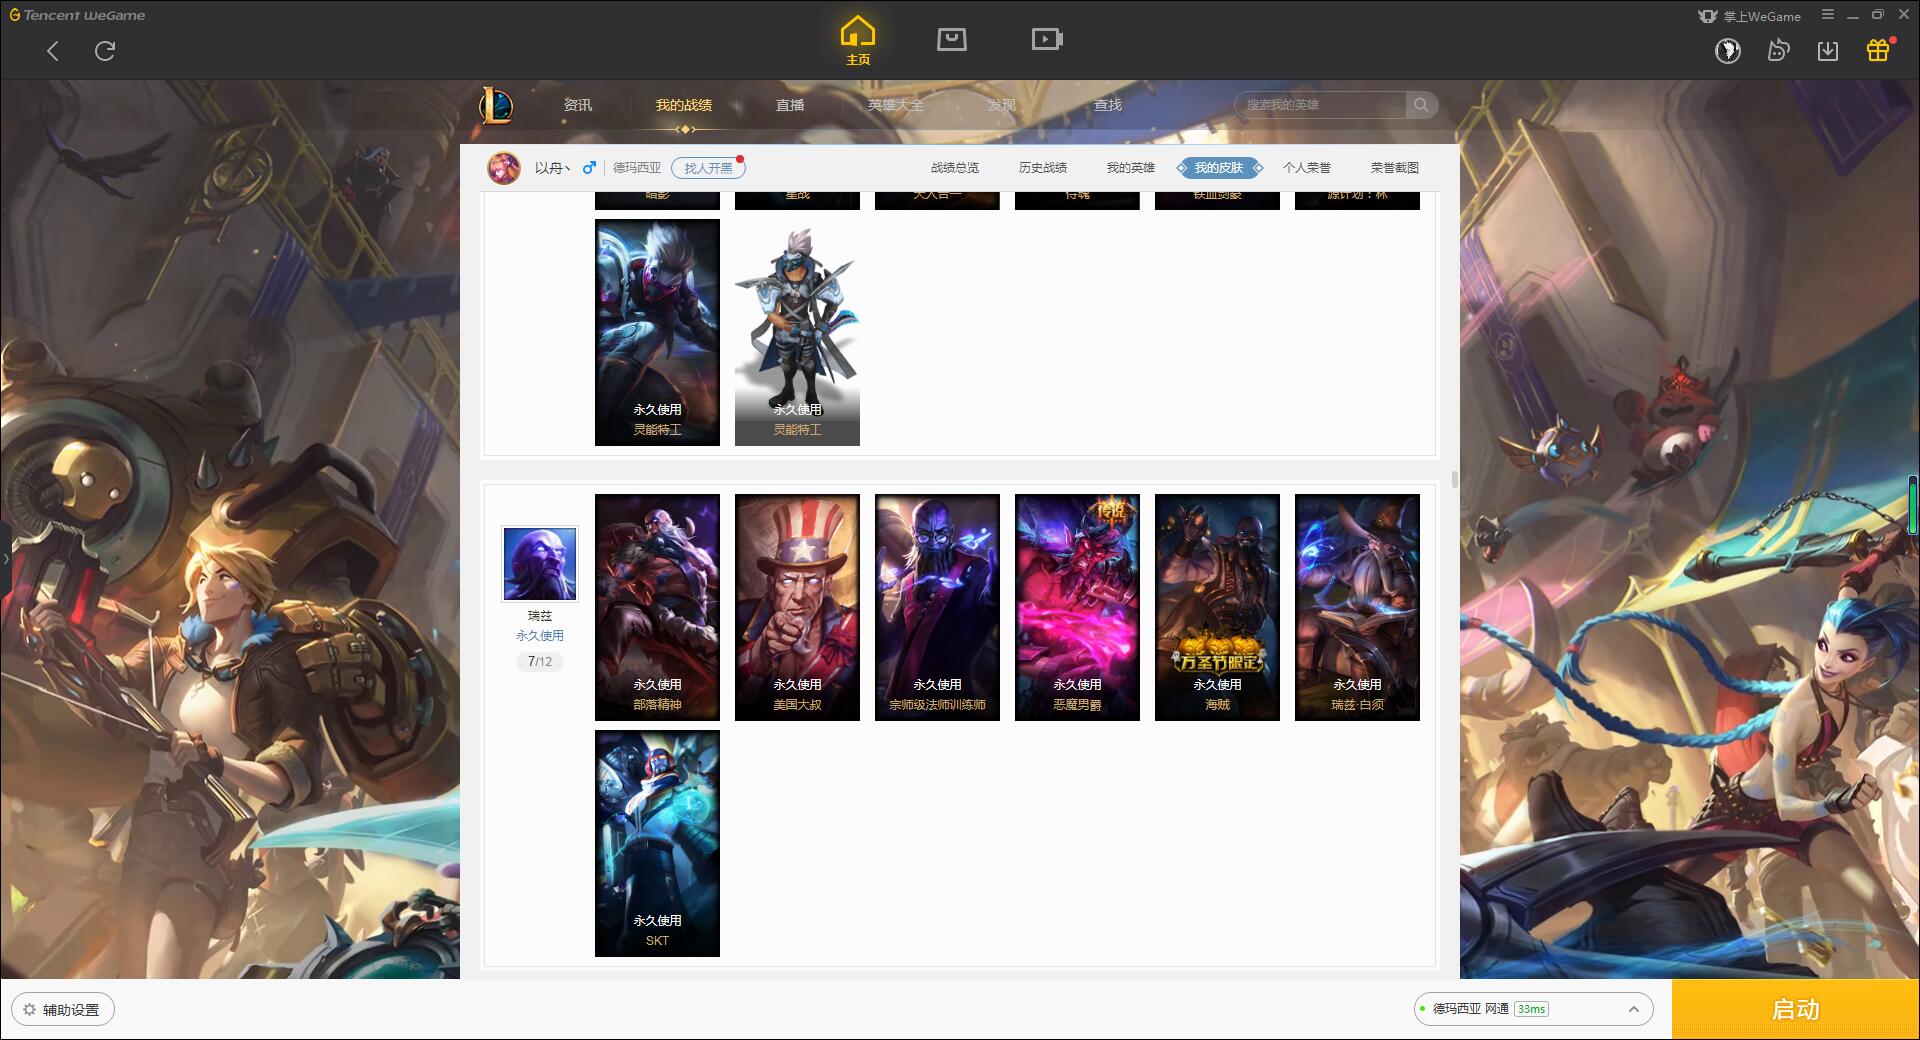Screen dimensions: 1920x1040
Task: Go back with the left arrow icon
Action: pyautogui.click(x=53, y=51)
